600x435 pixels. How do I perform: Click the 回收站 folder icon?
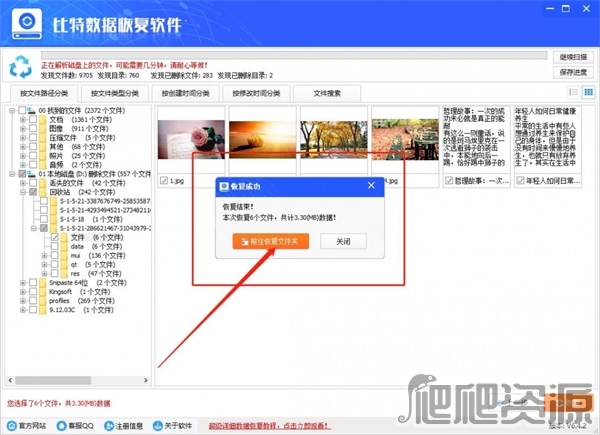[x=43, y=192]
